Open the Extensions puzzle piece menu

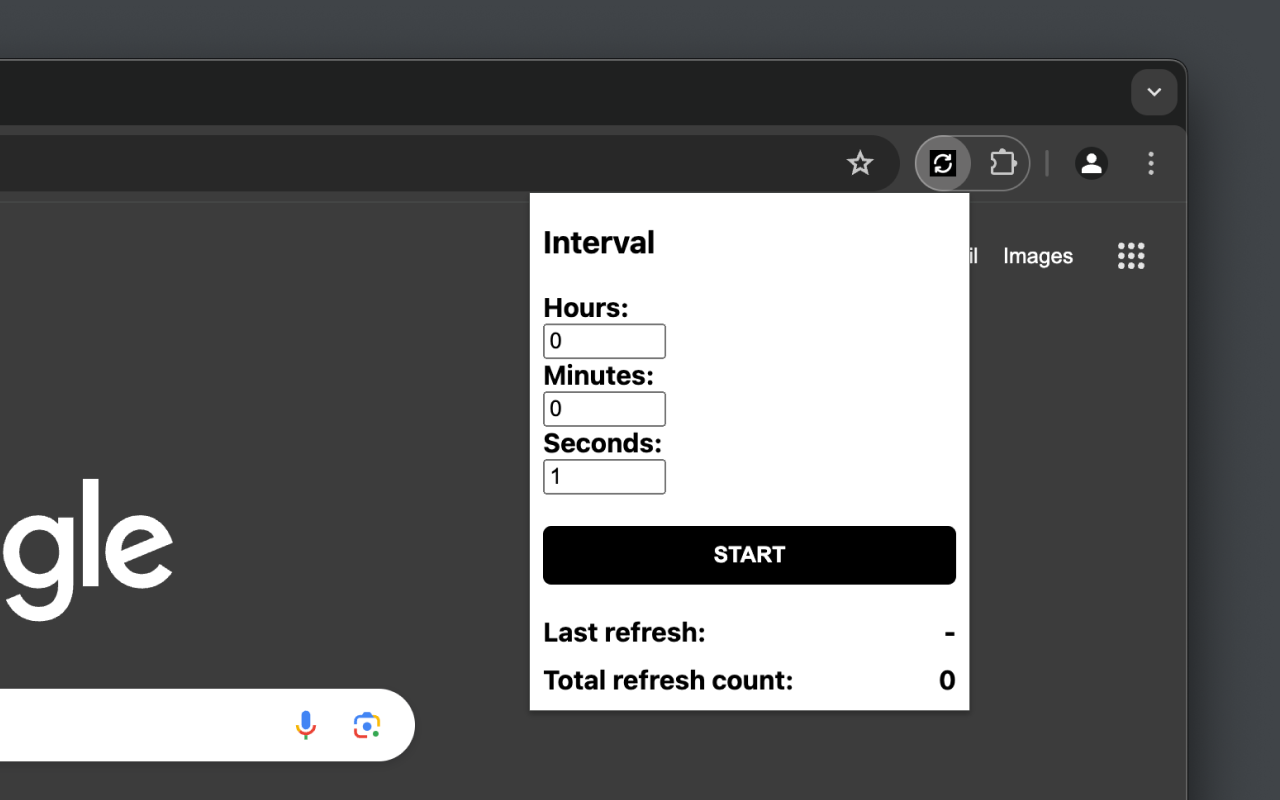[x=1002, y=163]
